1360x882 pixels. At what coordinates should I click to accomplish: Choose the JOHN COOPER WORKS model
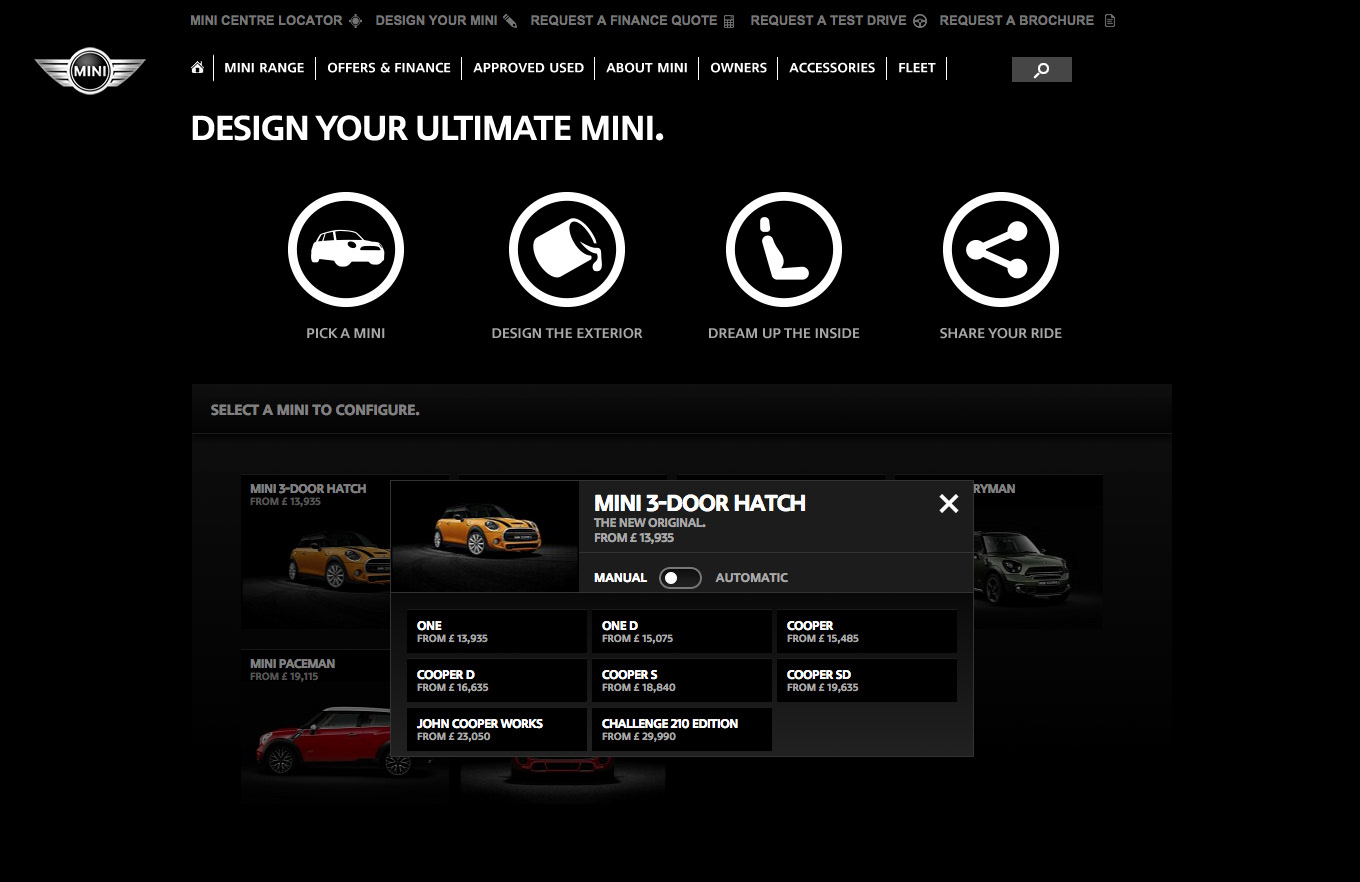(x=497, y=730)
